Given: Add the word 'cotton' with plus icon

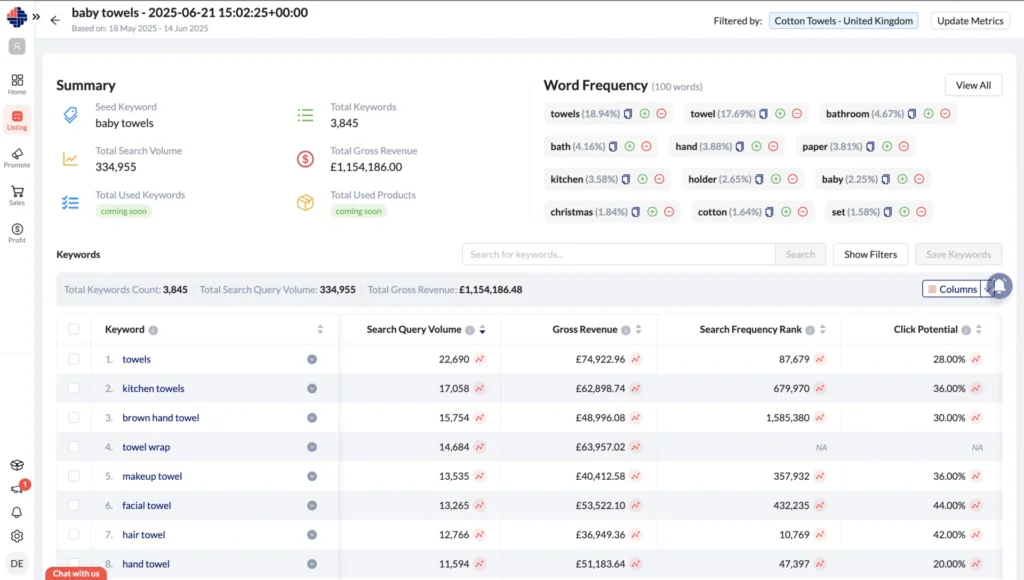Looking at the screenshot, I should pos(786,212).
